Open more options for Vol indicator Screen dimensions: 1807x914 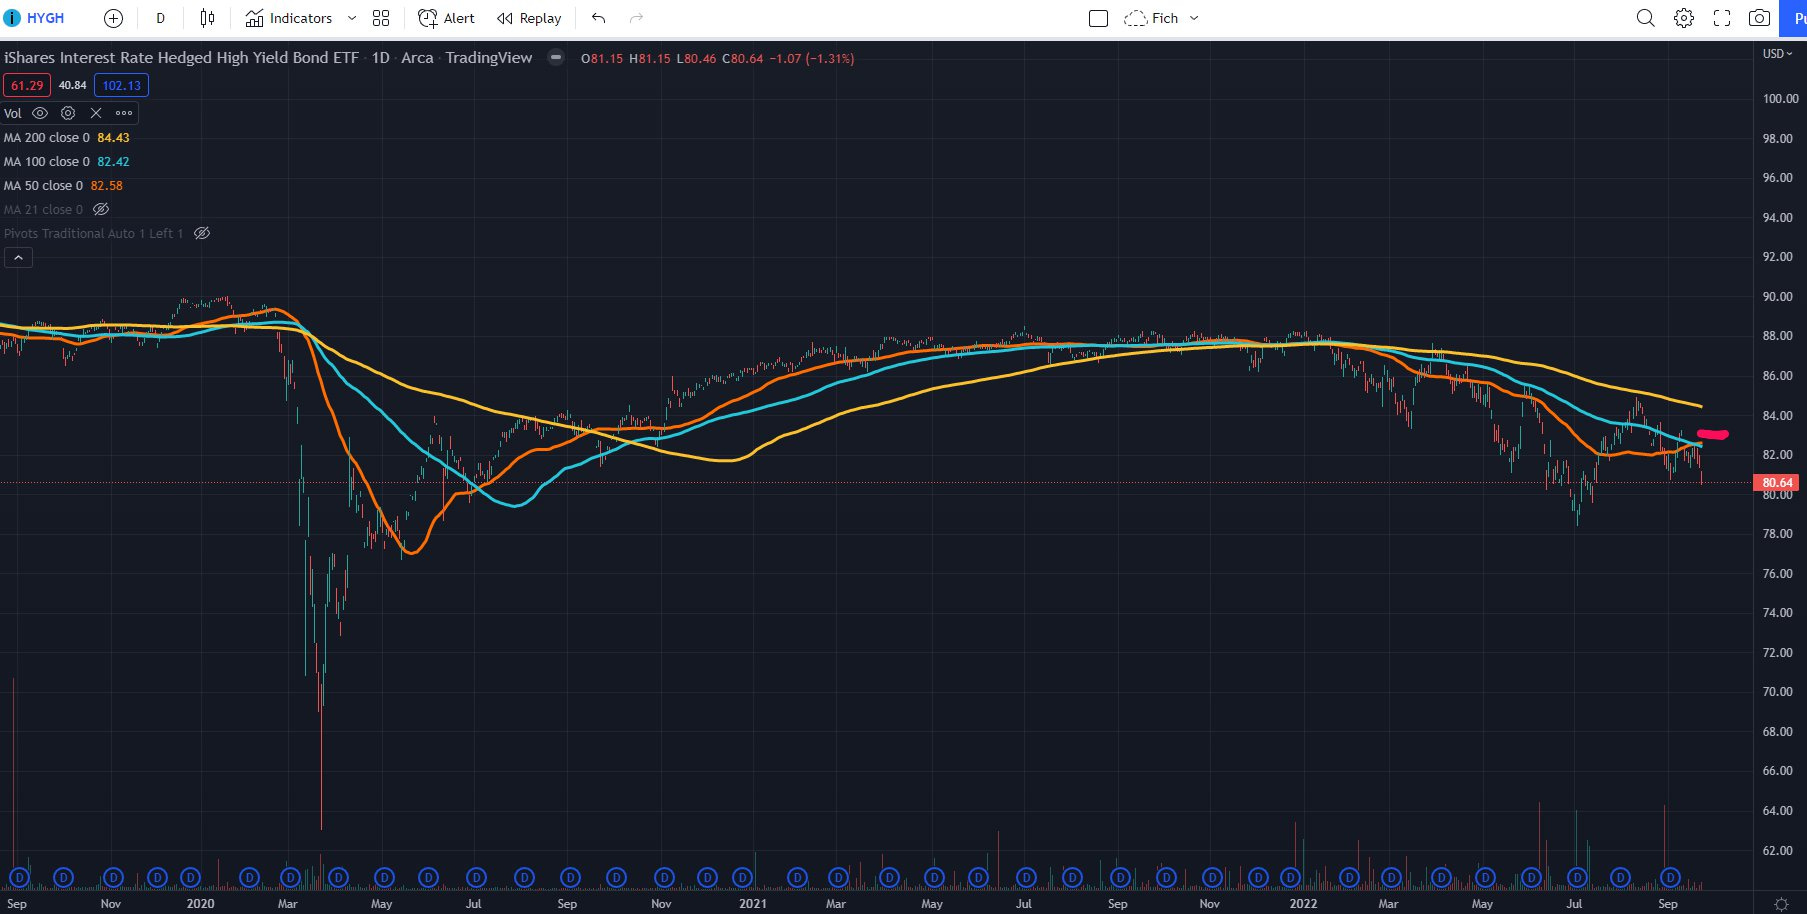pos(124,113)
